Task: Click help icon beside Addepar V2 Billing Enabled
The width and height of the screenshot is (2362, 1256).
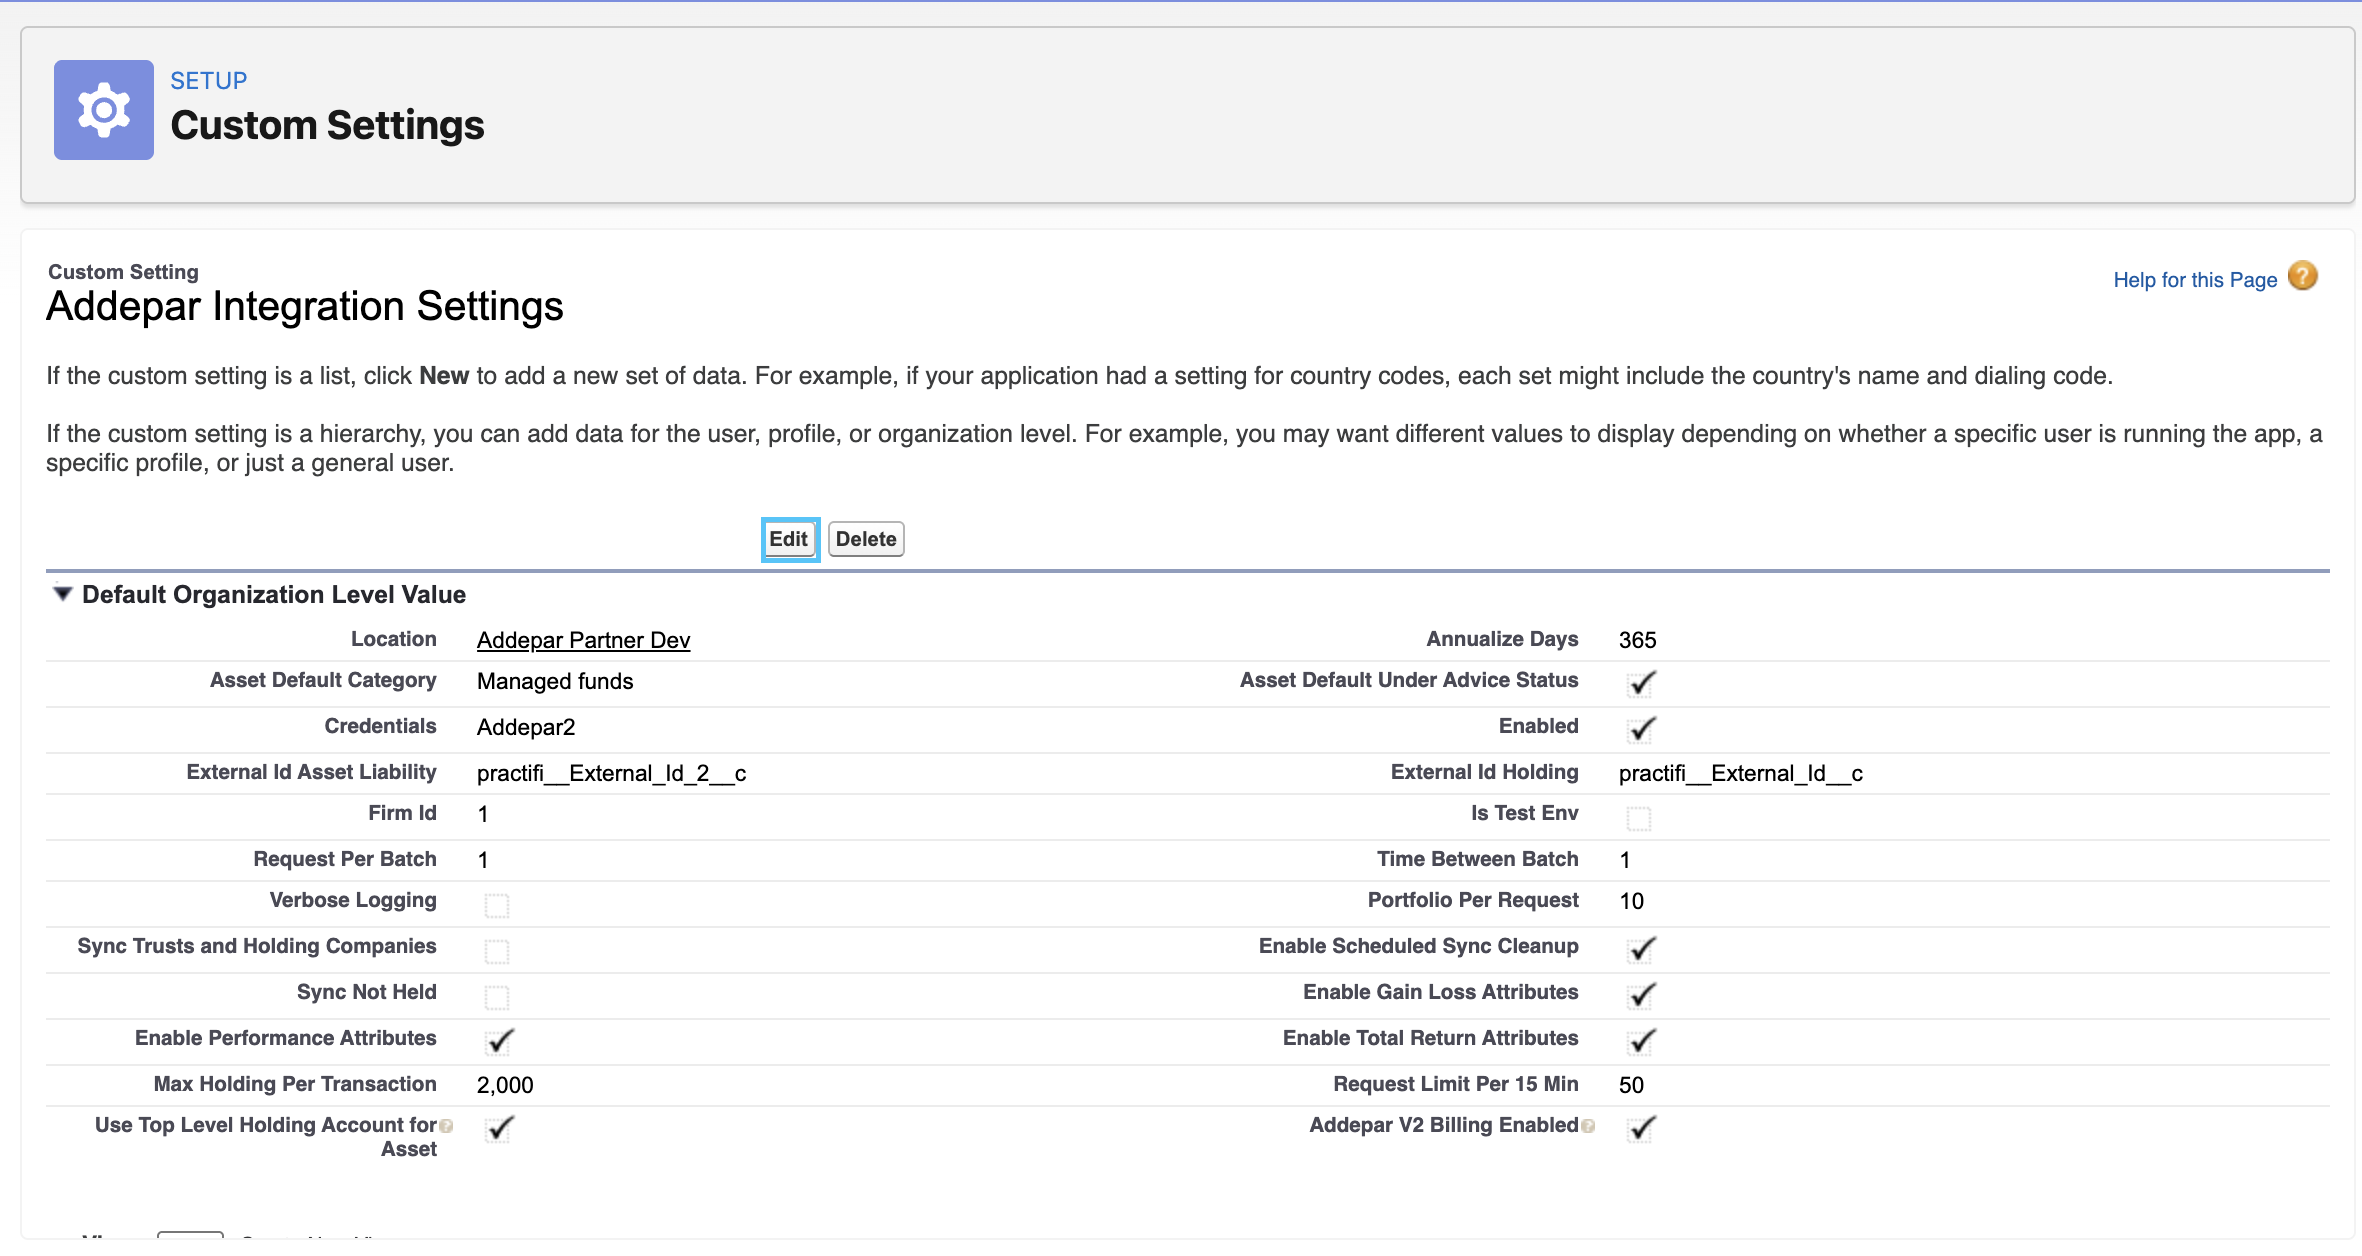Action: point(1588,1126)
